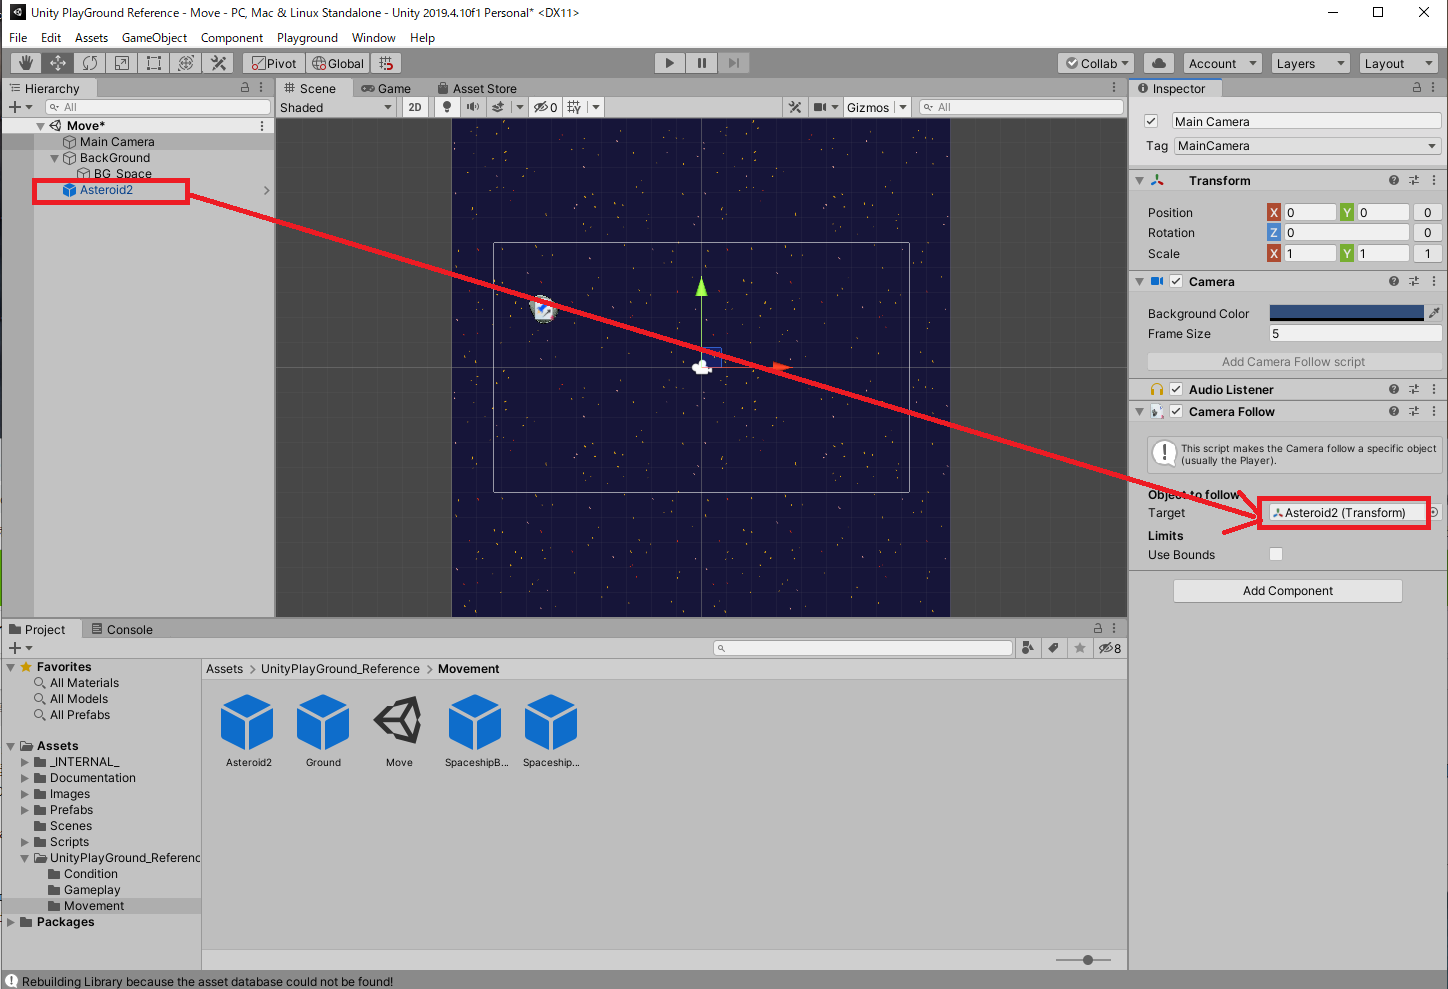Screen dimensions: 1448x989
Task: Open the Collab dropdown
Action: pyautogui.click(x=1096, y=63)
